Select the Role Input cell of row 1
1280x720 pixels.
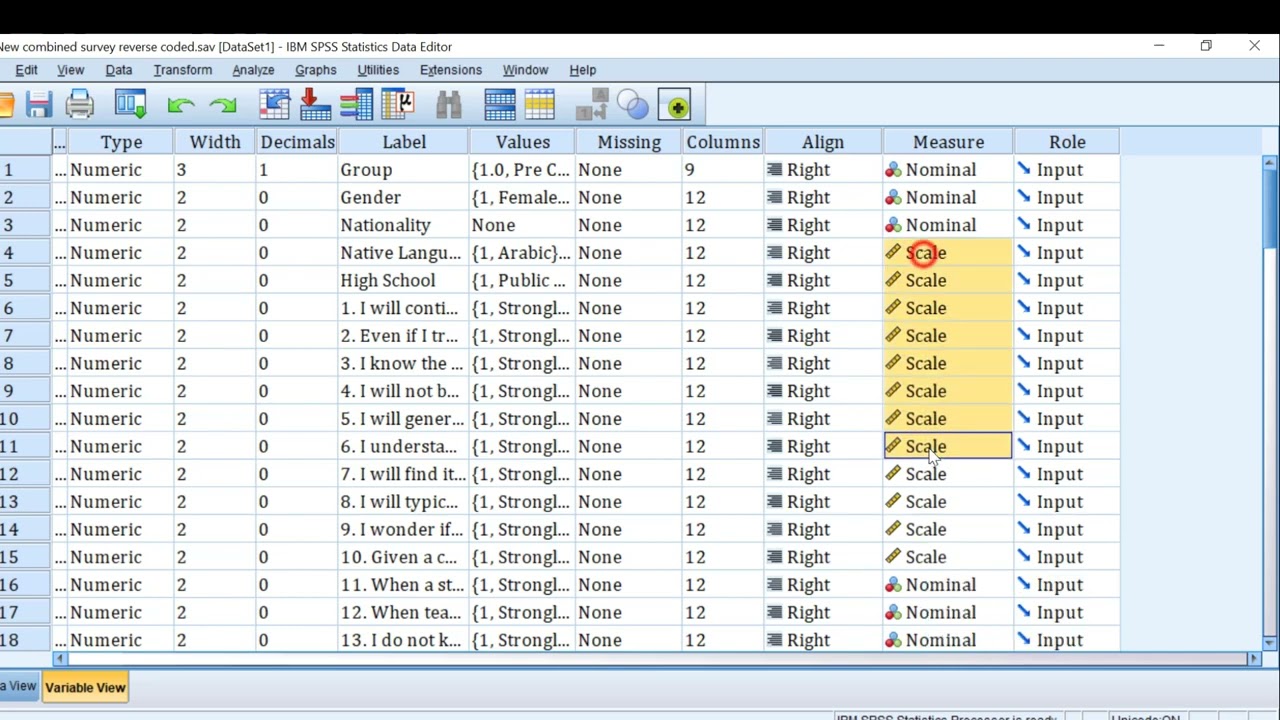[x=1067, y=170]
